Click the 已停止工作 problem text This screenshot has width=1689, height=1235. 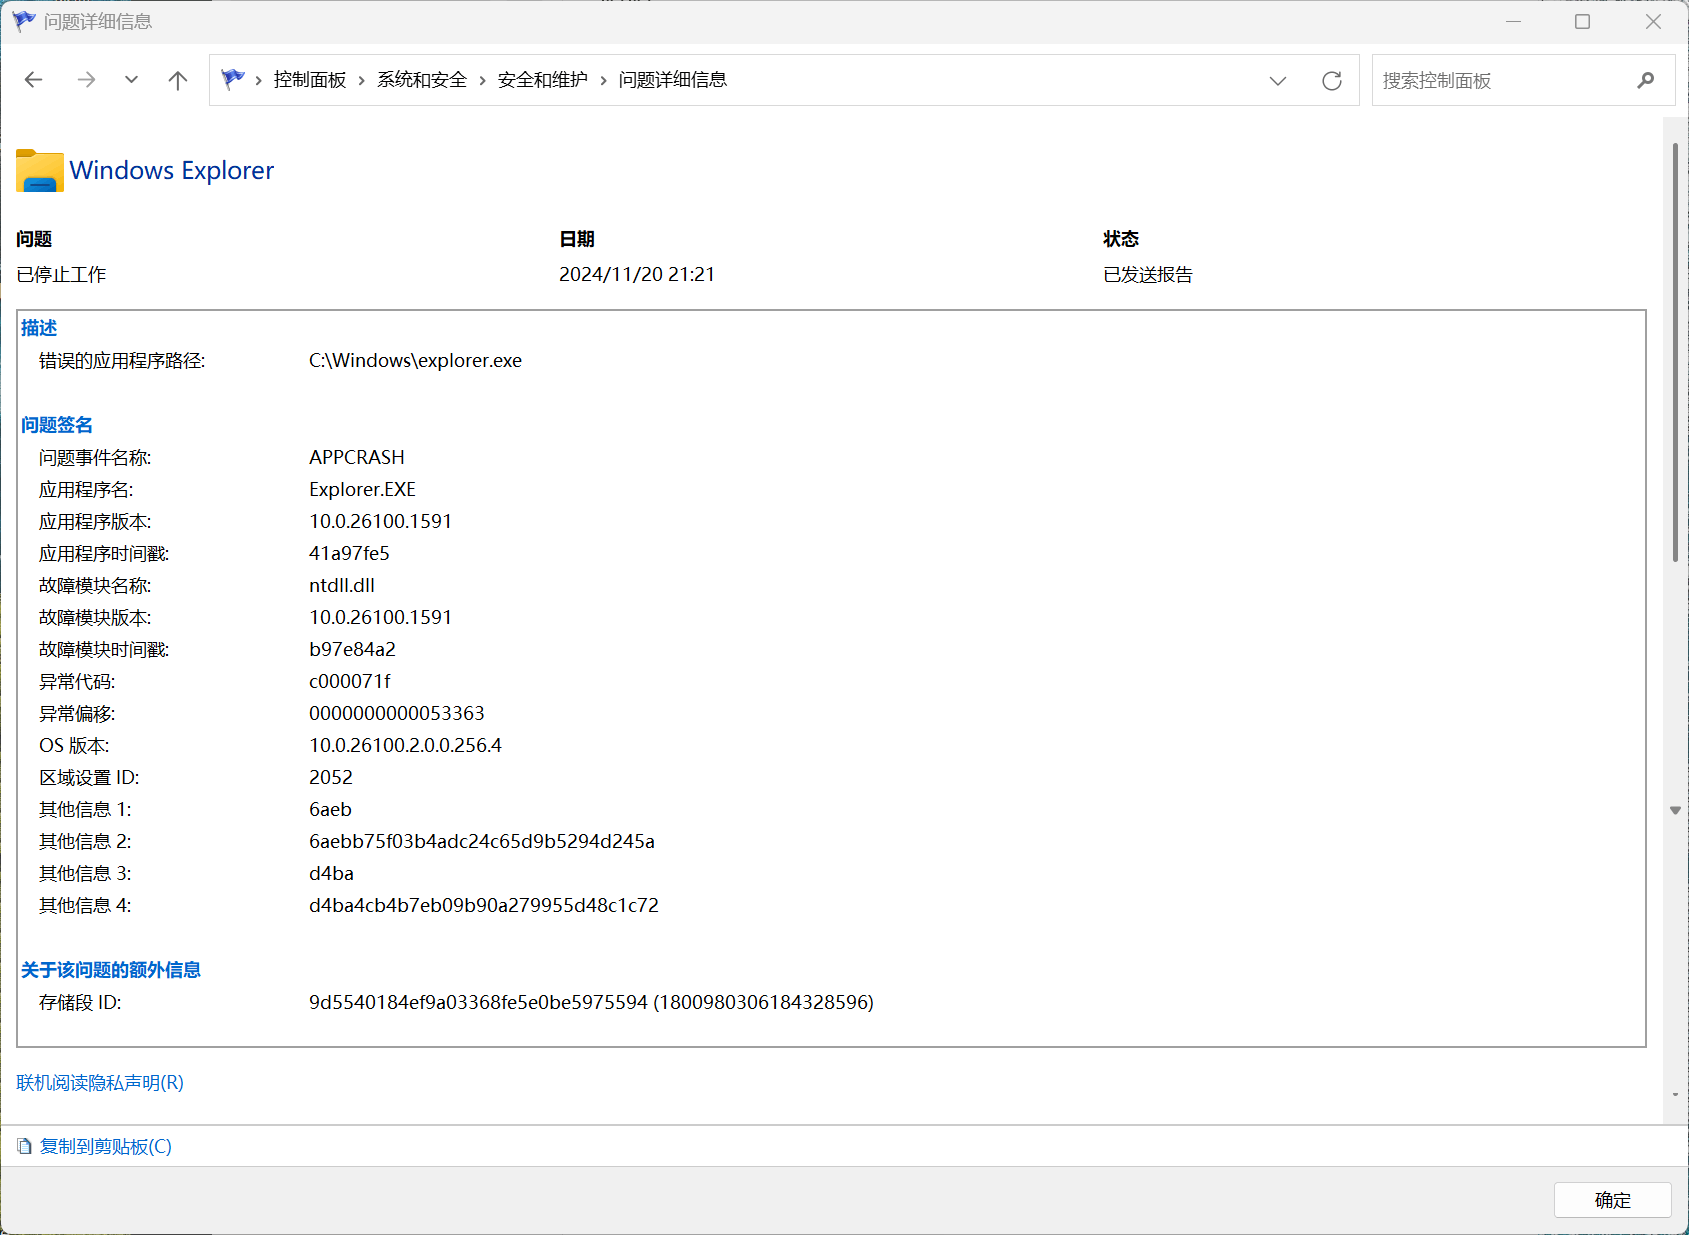[x=61, y=275]
